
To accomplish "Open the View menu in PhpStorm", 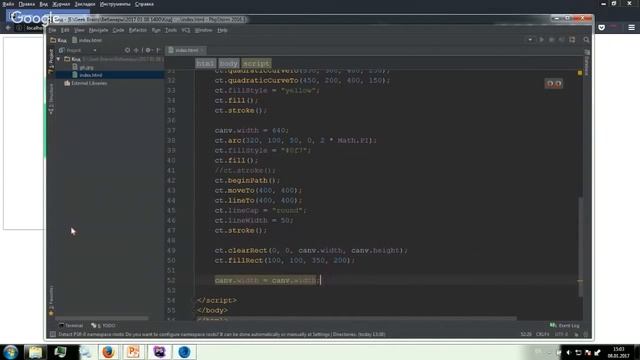I will pos(79,30).
